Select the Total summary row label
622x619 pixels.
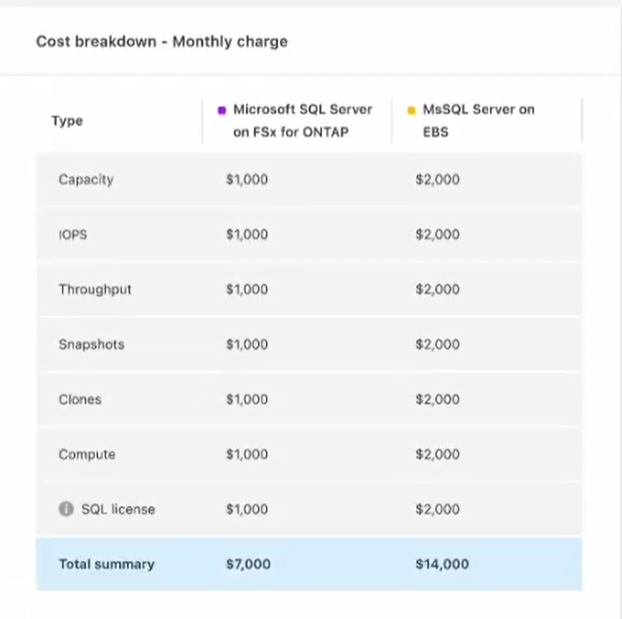[106, 564]
